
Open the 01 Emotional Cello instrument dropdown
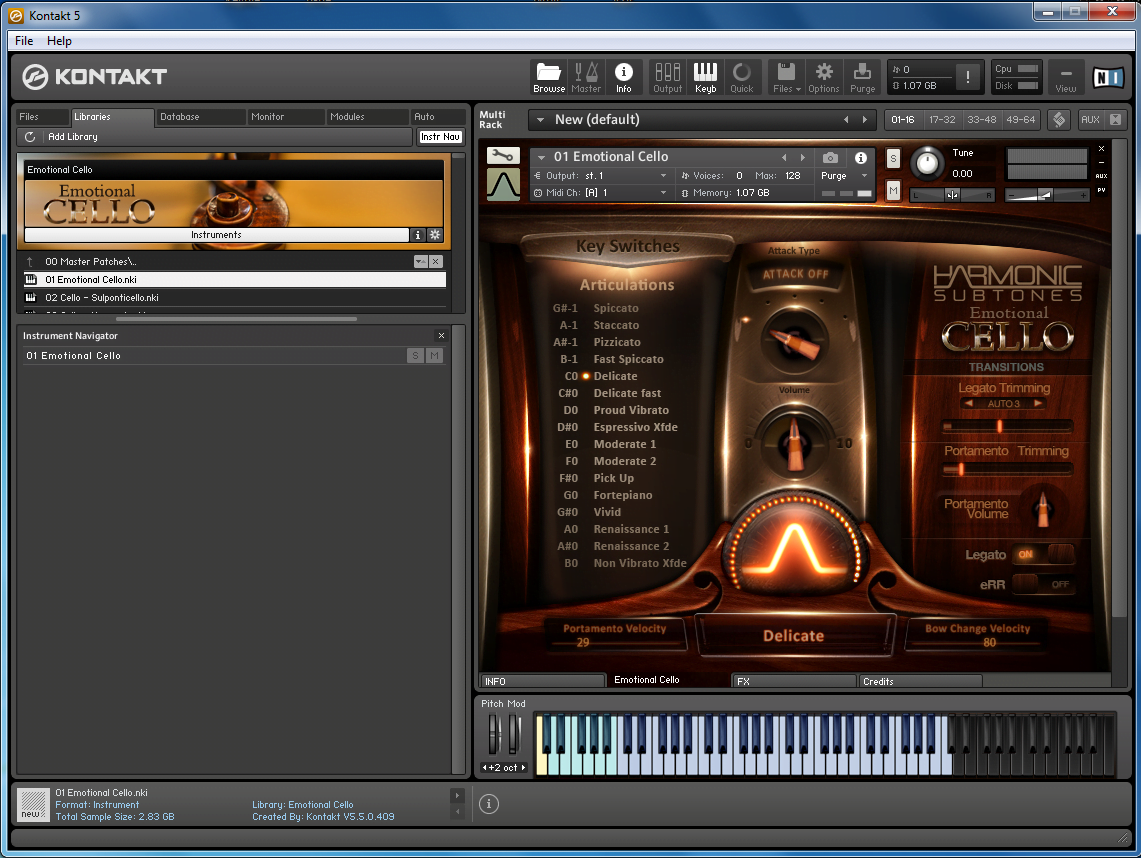(x=541, y=157)
